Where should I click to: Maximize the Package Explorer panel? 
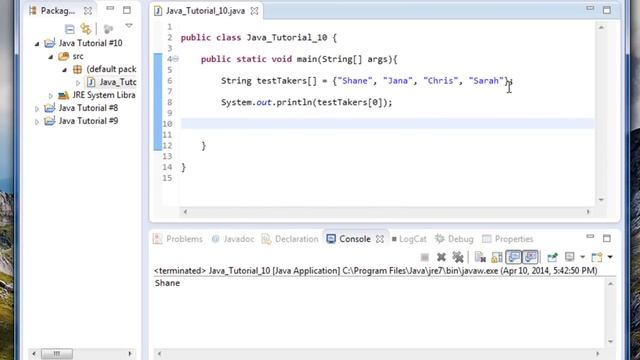(x=127, y=10)
